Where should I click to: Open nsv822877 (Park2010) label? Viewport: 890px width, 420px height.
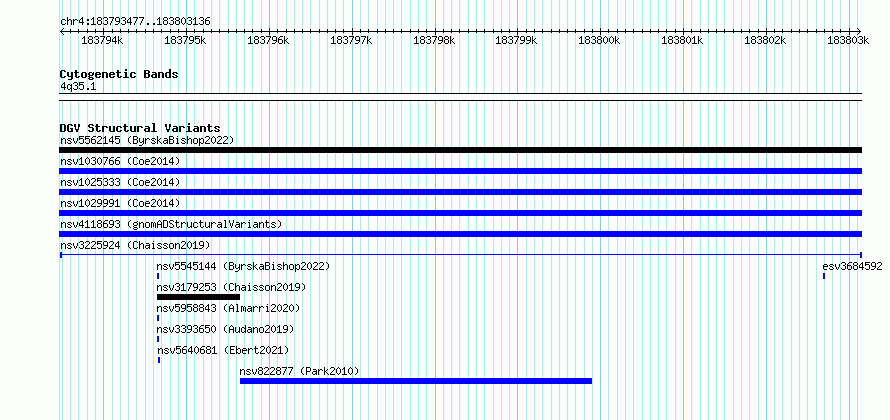[x=300, y=371]
